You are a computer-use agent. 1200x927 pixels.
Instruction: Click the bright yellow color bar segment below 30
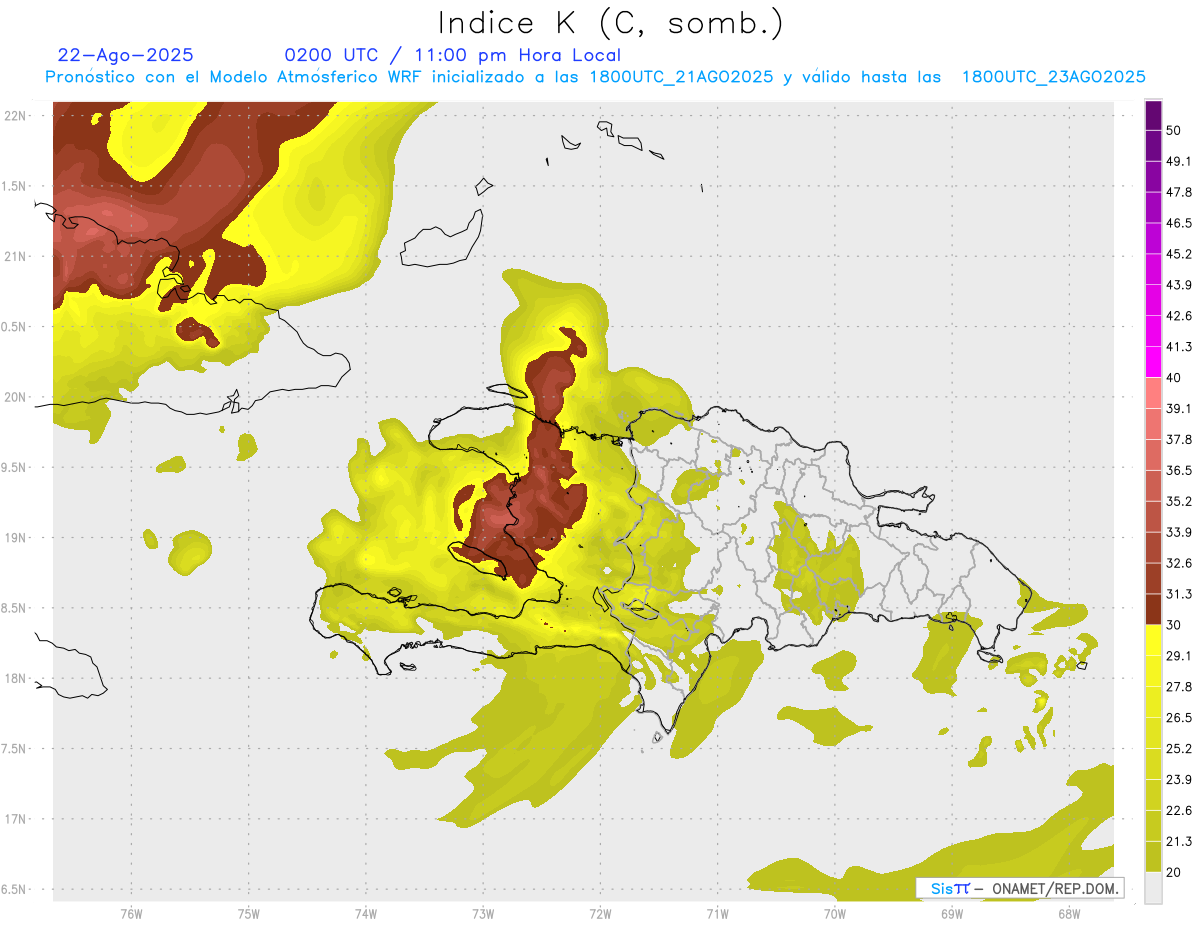[x=1153, y=640]
